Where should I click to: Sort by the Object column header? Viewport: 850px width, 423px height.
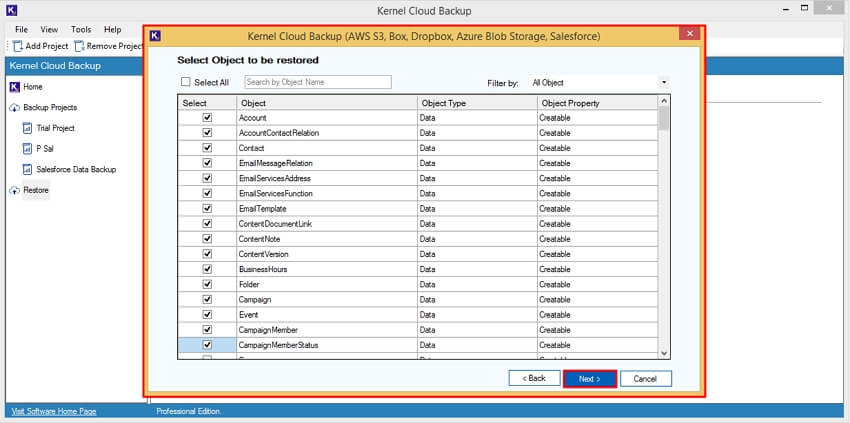pos(327,103)
